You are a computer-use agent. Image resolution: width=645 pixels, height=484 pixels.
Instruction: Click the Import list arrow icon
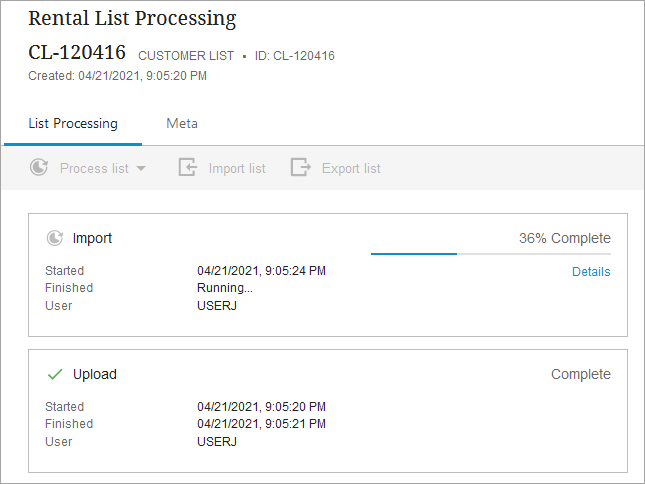(188, 168)
